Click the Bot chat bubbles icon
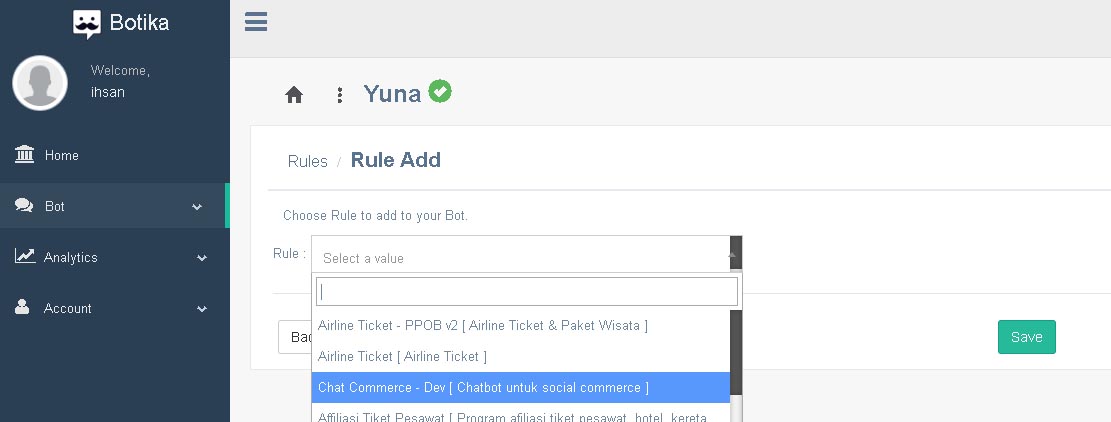 (24, 206)
